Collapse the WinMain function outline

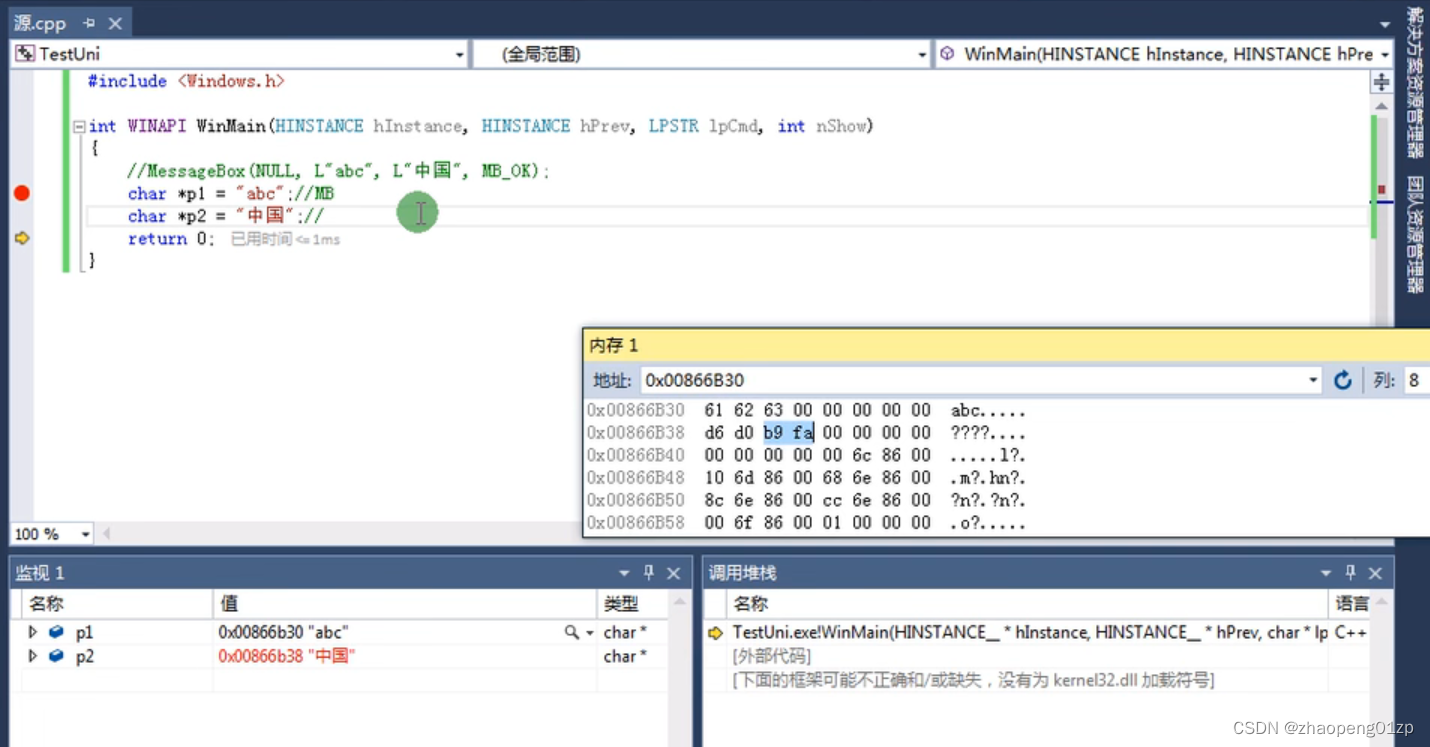click(x=79, y=127)
